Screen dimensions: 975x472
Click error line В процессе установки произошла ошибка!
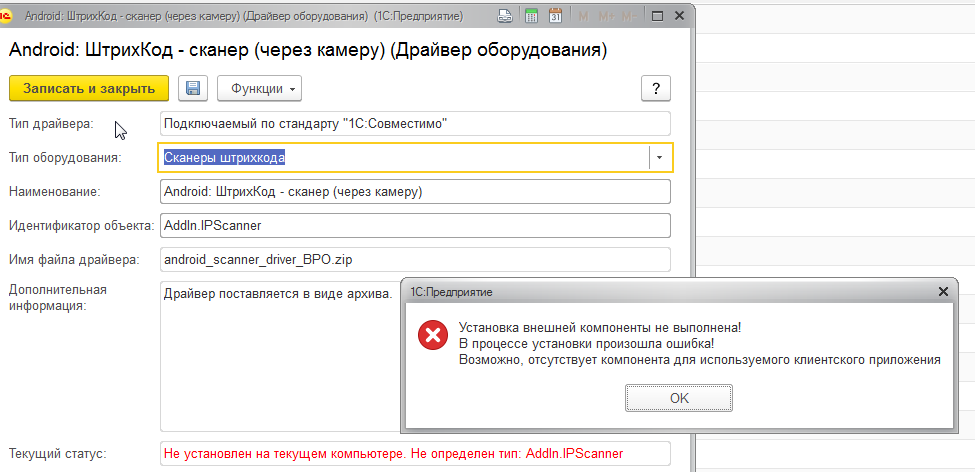586,343
